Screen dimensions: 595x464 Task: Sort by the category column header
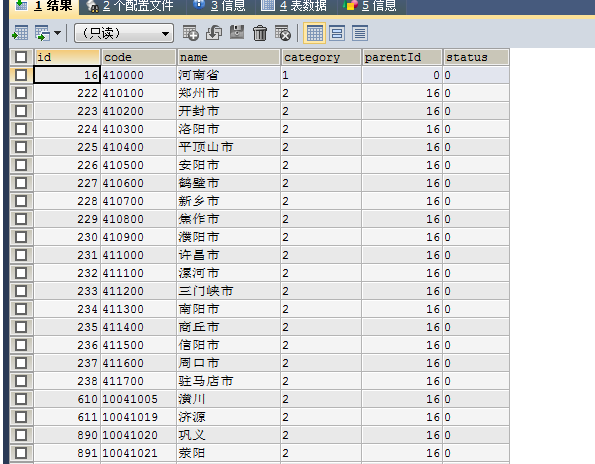tap(321, 57)
